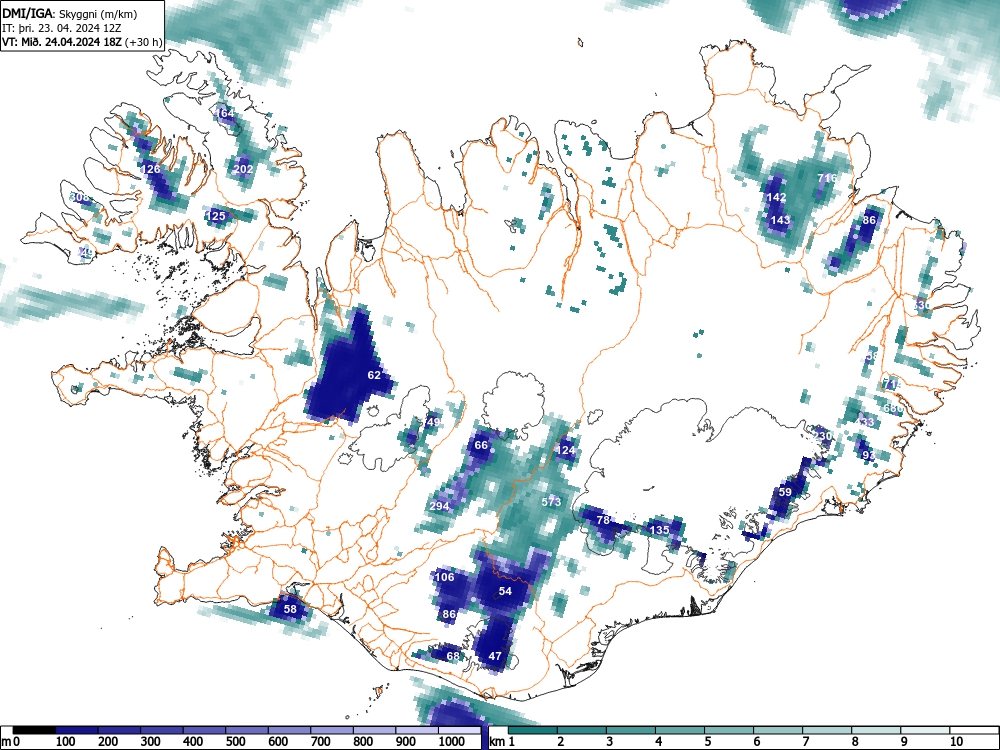Click the 500 label on the m scale
Image resolution: width=1000 pixels, height=750 pixels.
(x=235, y=741)
